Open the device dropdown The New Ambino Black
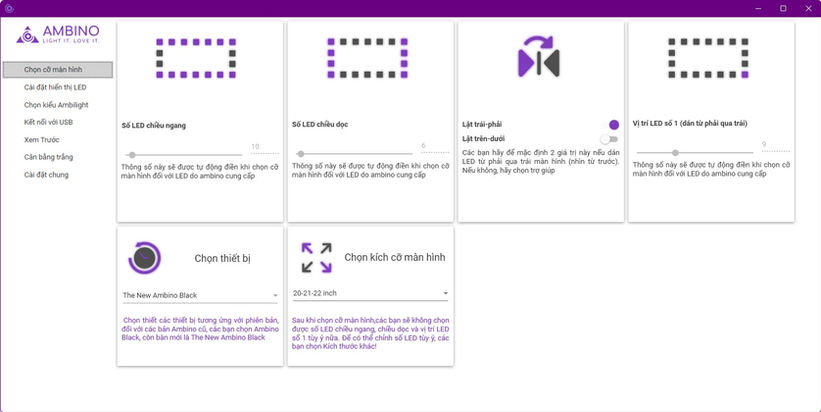This screenshot has width=821, height=412. pos(200,295)
